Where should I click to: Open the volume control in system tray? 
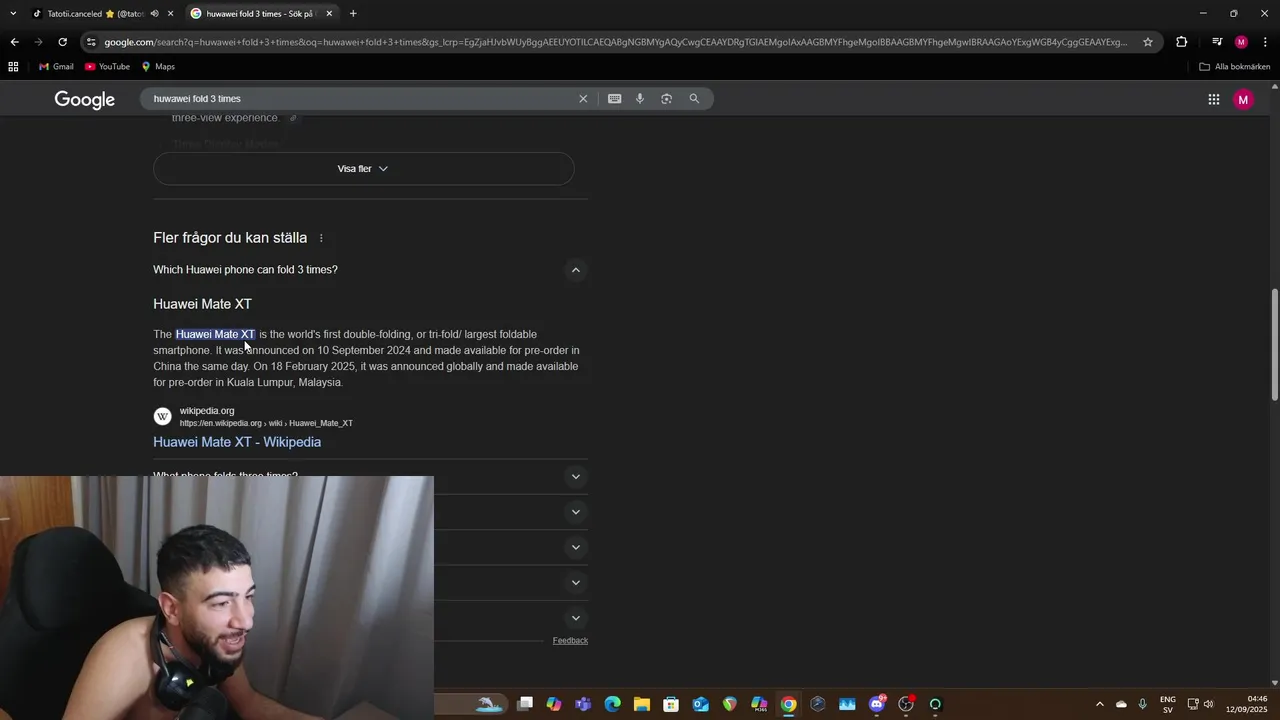[x=1208, y=704]
